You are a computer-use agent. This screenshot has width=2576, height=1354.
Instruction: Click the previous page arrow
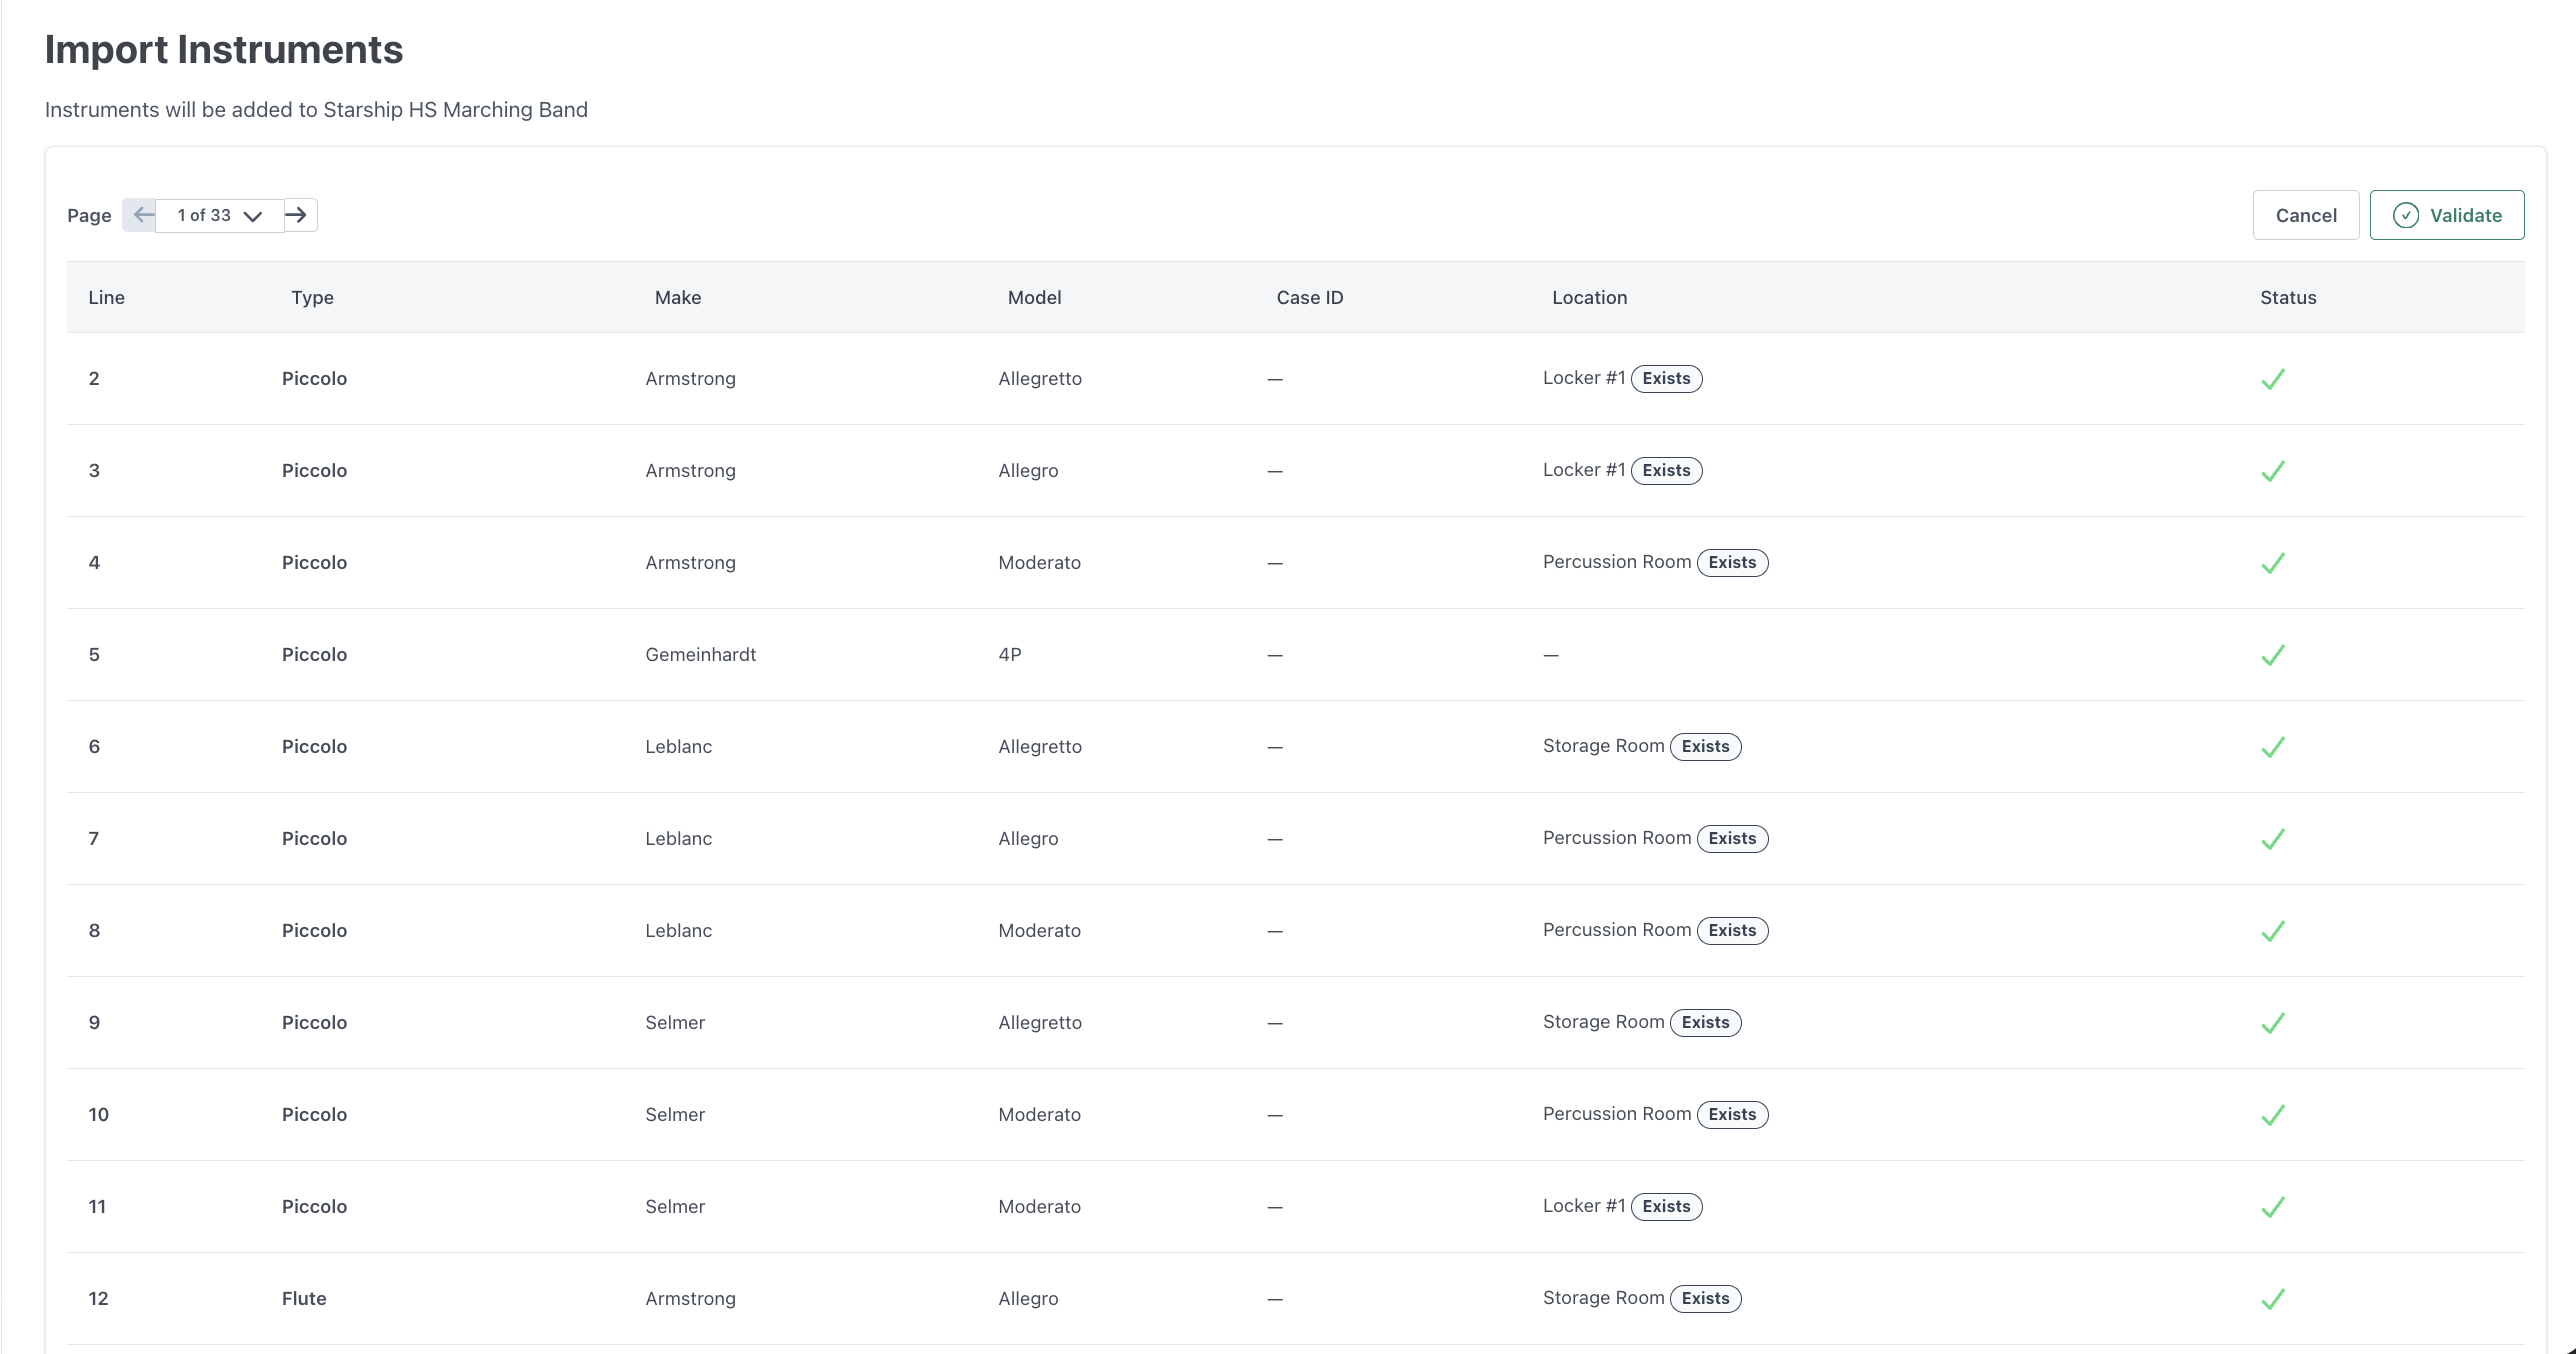143,215
